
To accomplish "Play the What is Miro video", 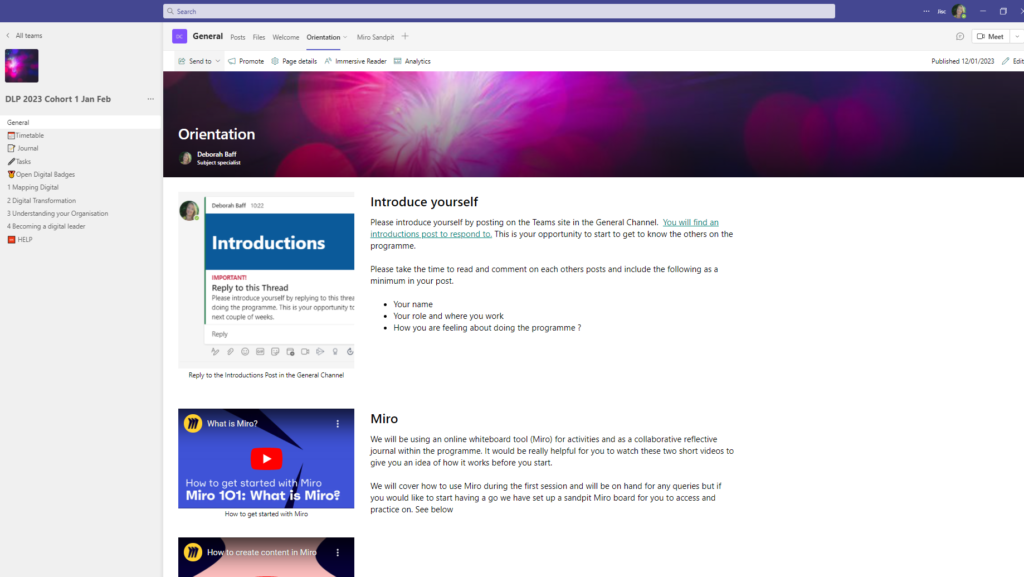I will (266, 459).
